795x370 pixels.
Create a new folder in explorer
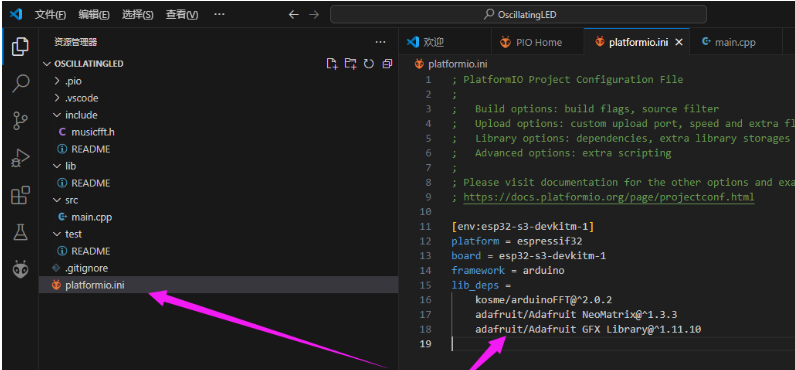click(x=350, y=64)
